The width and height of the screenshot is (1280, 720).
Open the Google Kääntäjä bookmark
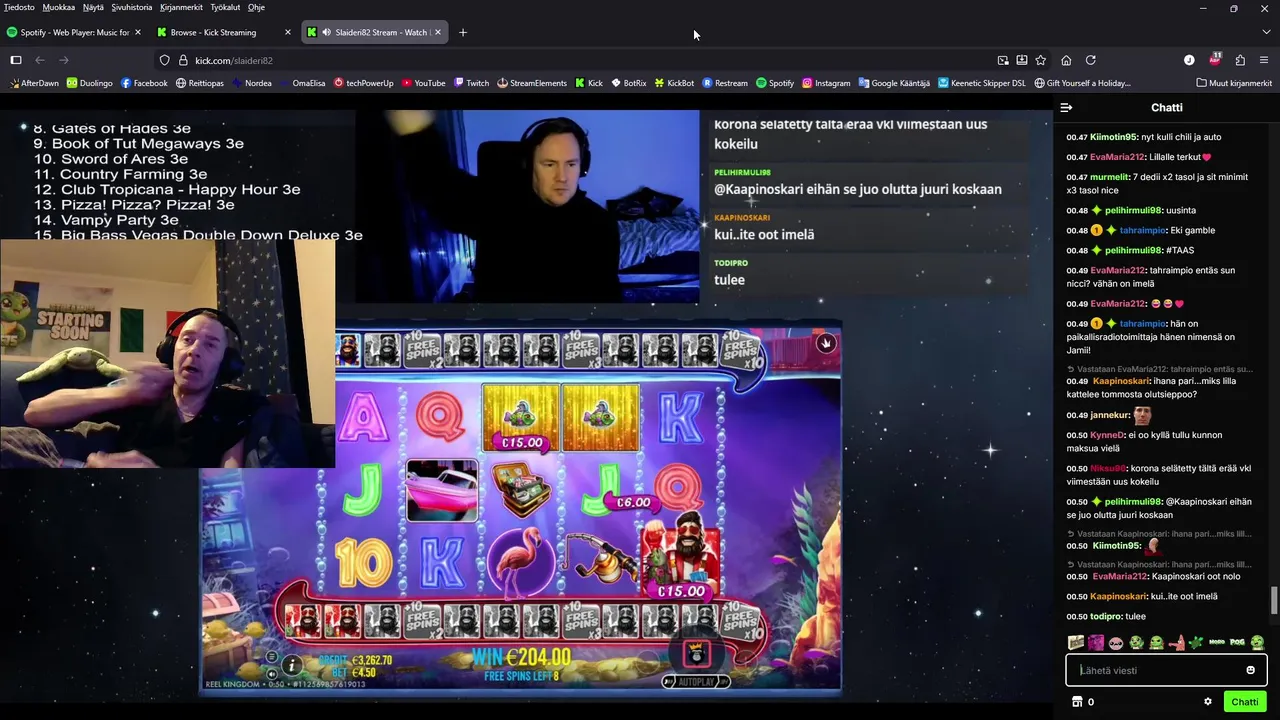[893, 83]
